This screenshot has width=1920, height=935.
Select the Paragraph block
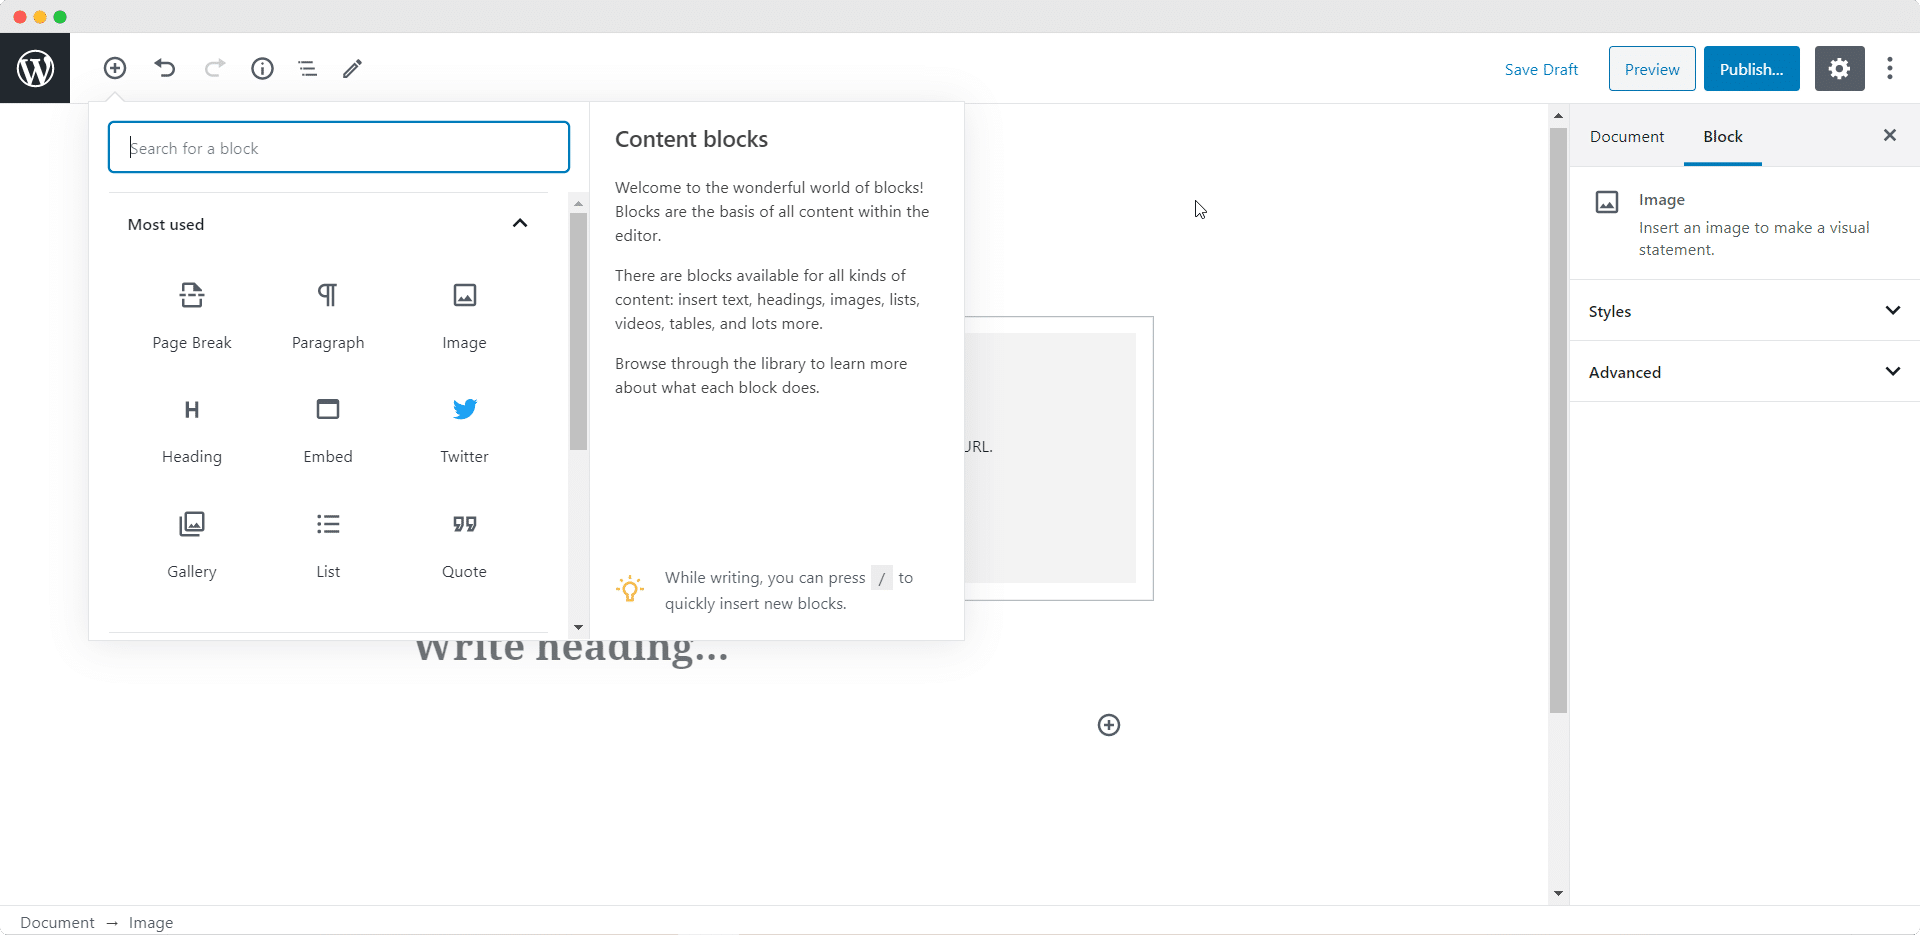click(x=327, y=315)
